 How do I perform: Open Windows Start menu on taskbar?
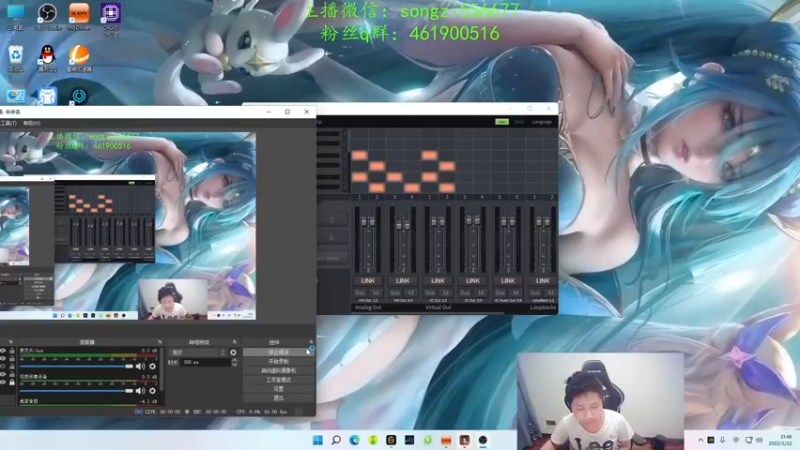click(317, 440)
